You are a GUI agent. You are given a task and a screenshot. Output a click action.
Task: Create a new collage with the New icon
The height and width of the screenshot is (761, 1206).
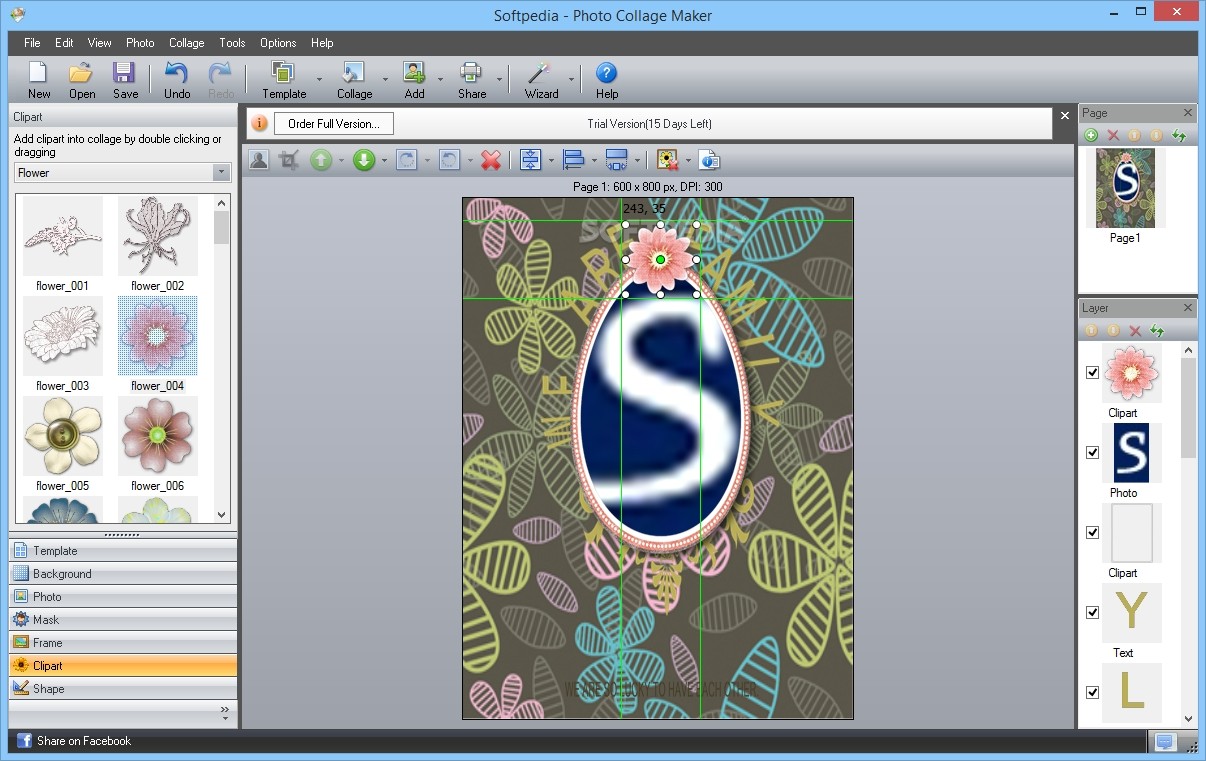(x=39, y=80)
